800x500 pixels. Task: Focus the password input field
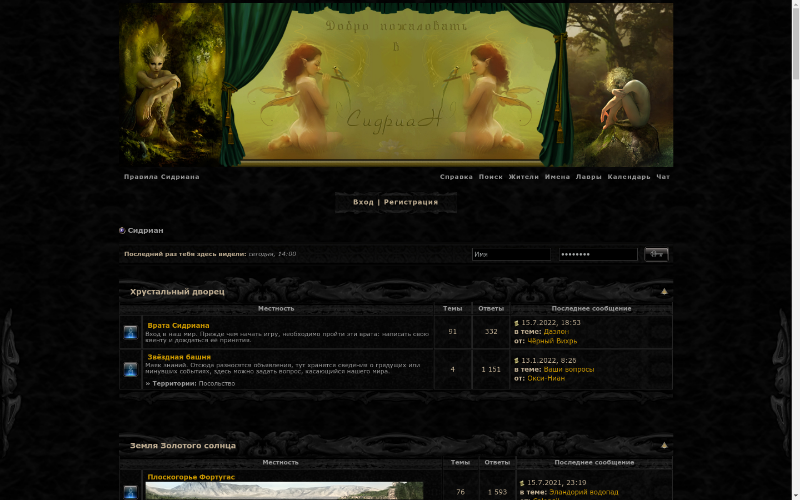[x=598, y=254]
